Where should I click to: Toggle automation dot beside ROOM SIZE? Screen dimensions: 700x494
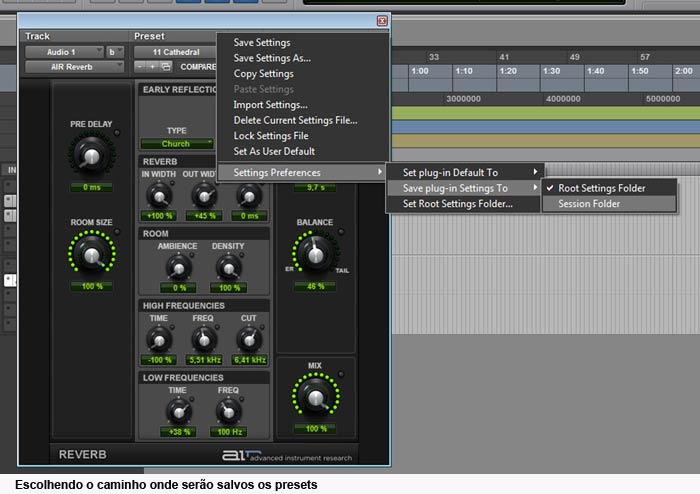pos(117,232)
